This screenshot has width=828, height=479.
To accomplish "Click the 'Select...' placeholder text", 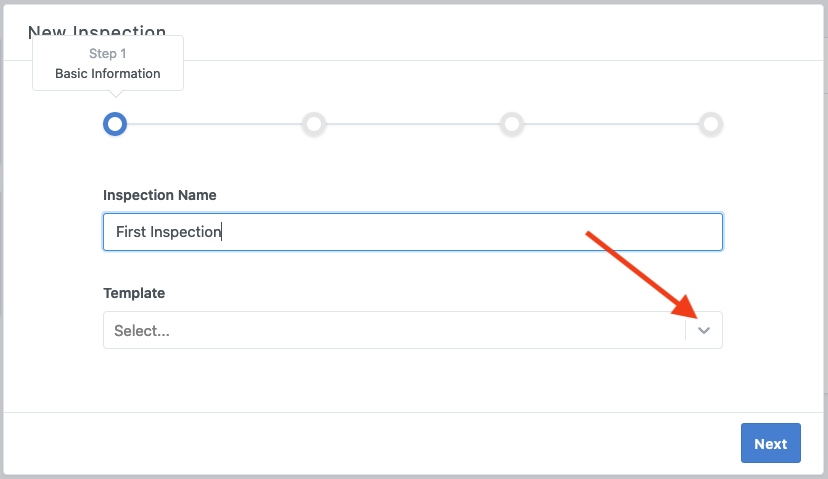I will pos(141,331).
